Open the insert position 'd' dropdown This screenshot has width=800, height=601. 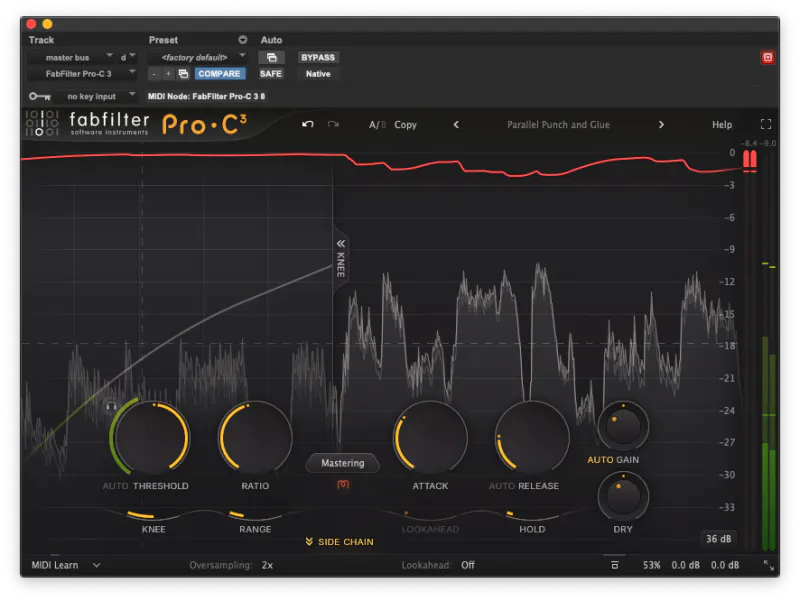pos(127,58)
